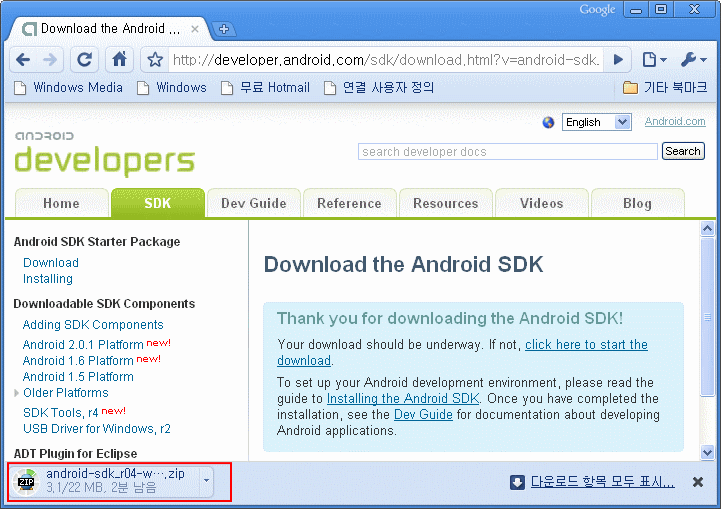The image size is (721, 509).
Task: Open Android 1.5 Platform link
Action: (x=78, y=377)
